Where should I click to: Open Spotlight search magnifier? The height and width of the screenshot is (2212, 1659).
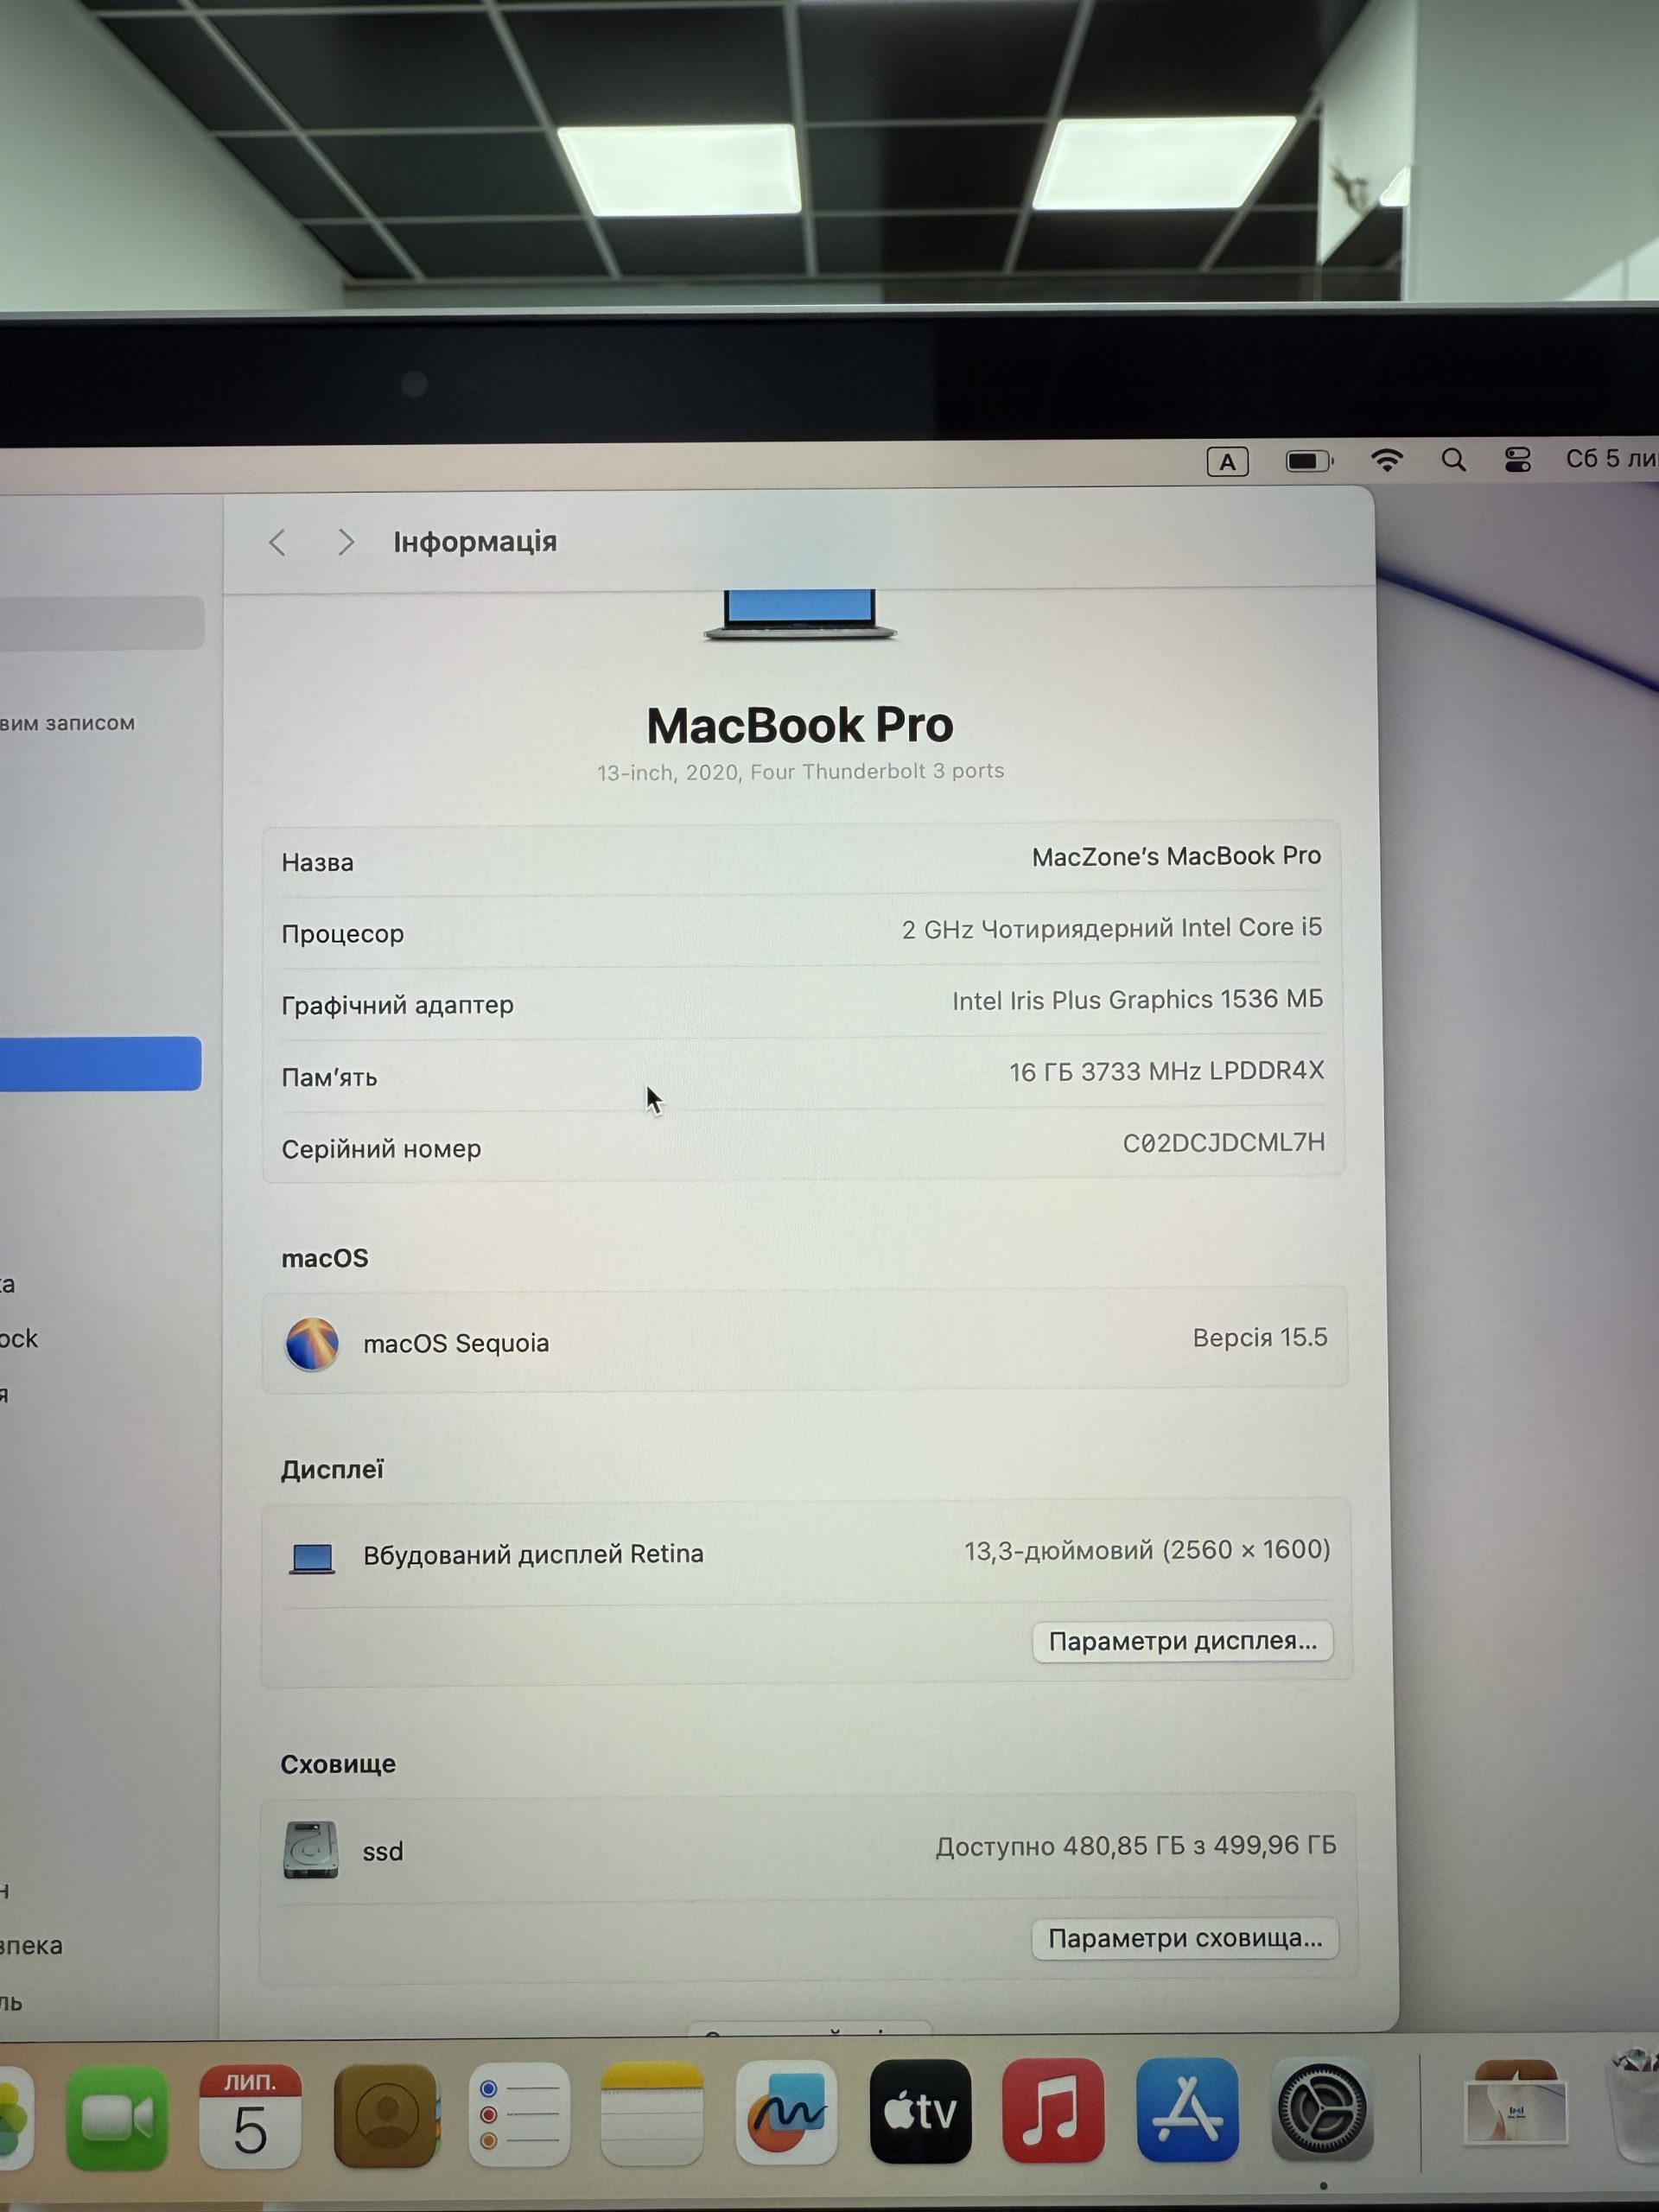[x=1453, y=460]
